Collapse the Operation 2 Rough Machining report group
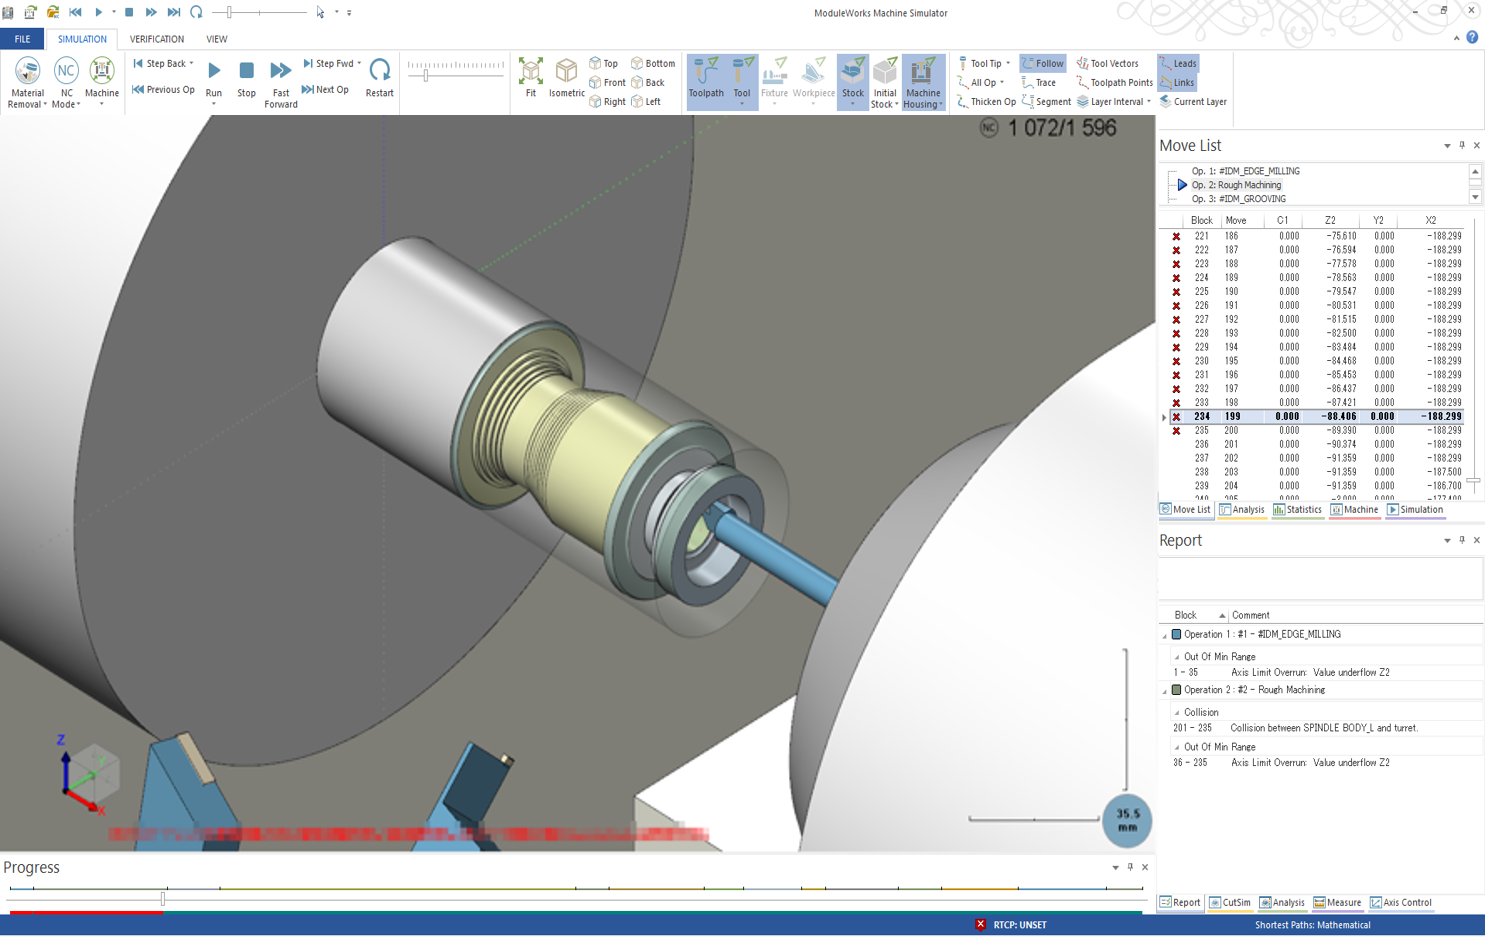The image size is (1485, 937). [x=1165, y=691]
